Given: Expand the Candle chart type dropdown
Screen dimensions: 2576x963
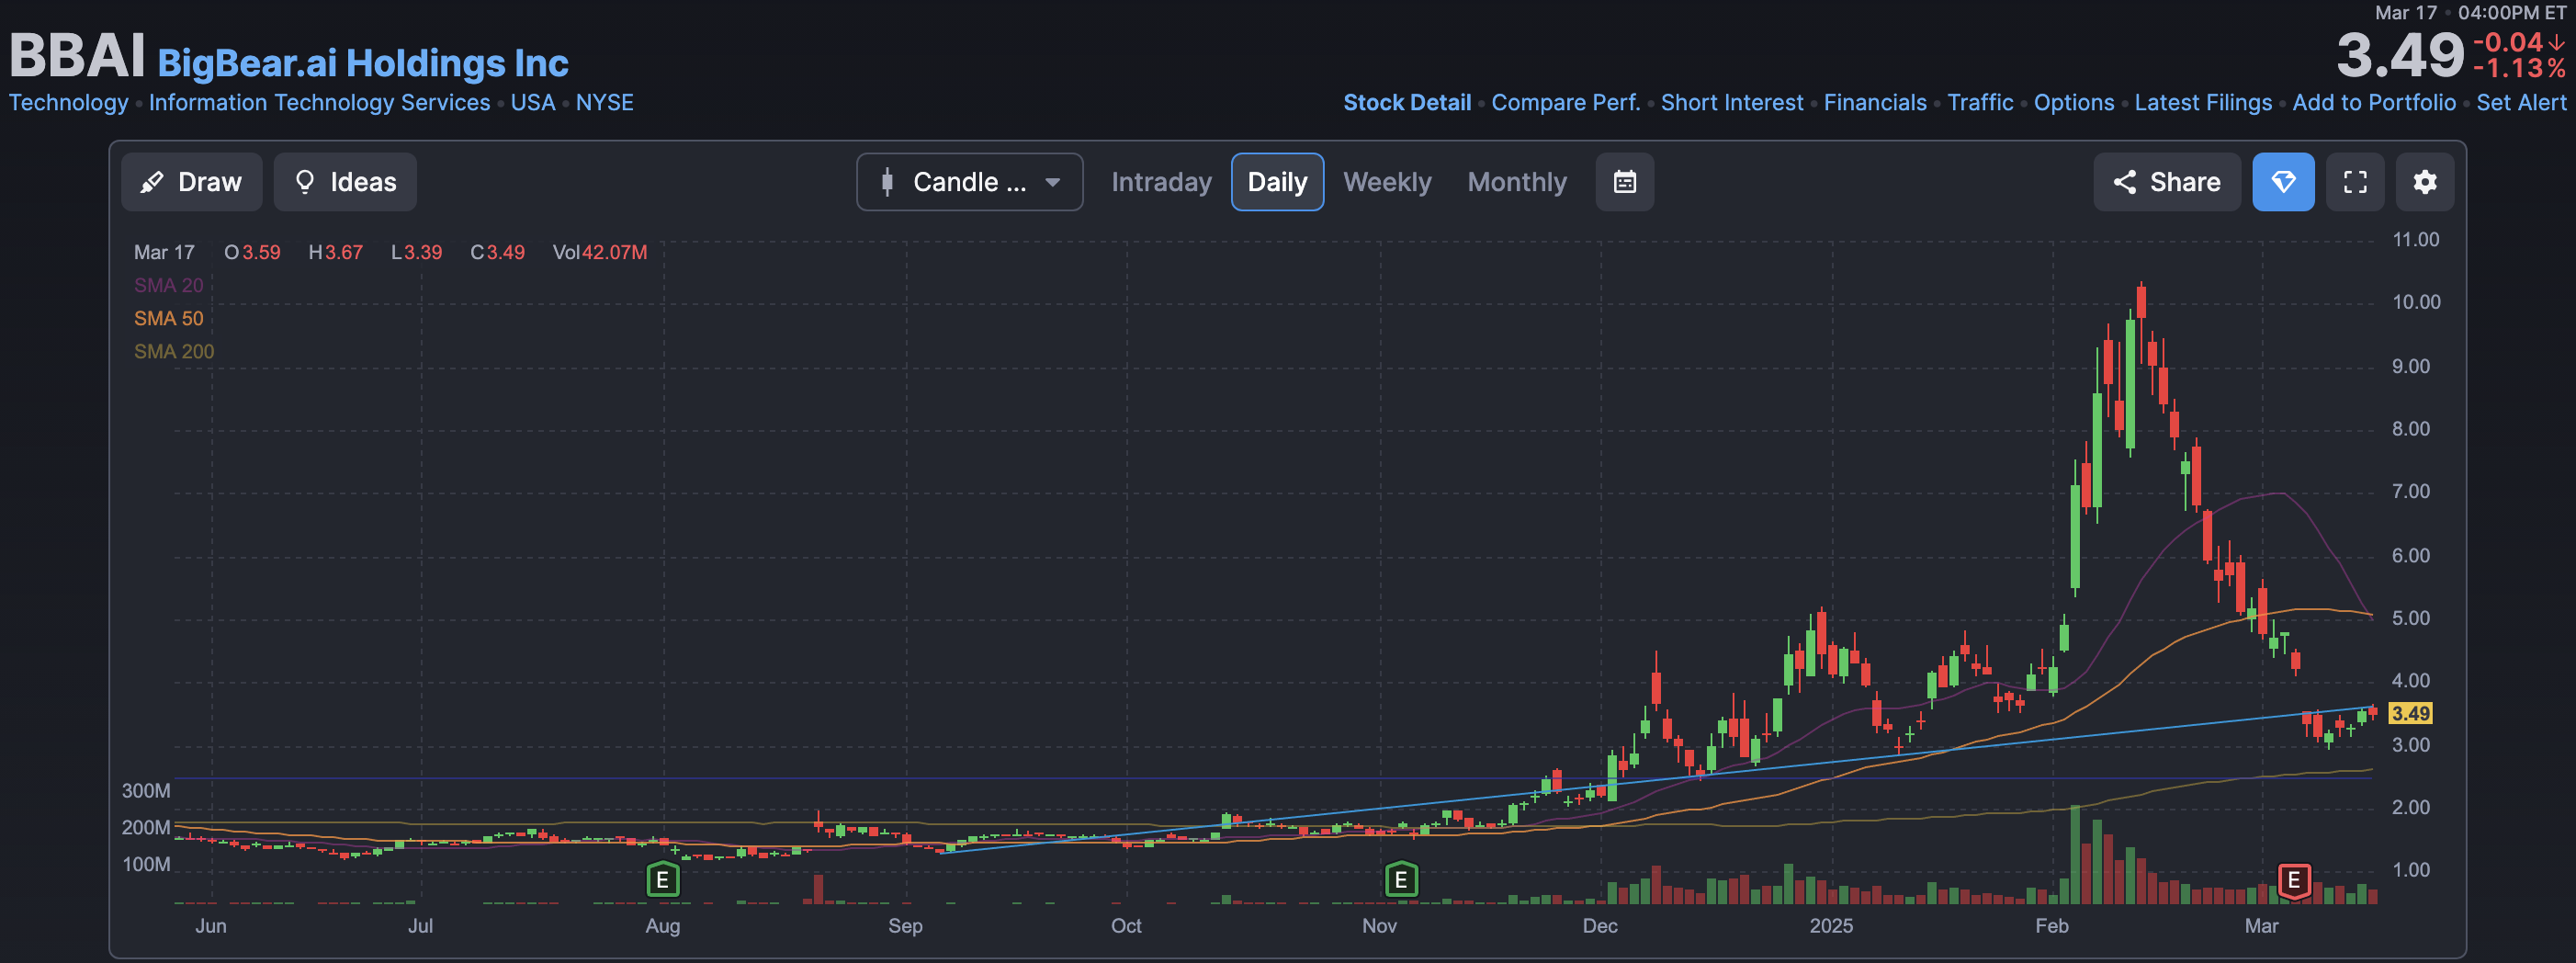Looking at the screenshot, I should click(x=969, y=182).
